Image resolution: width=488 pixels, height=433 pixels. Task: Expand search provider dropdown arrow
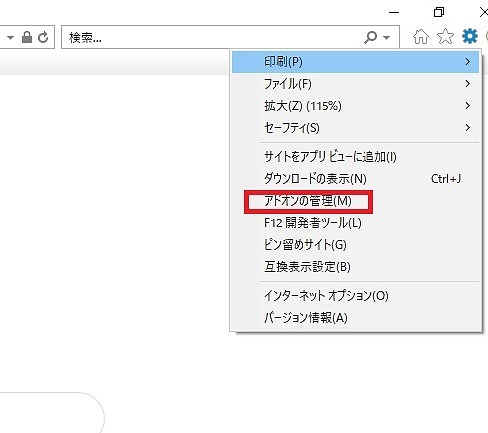(x=387, y=37)
